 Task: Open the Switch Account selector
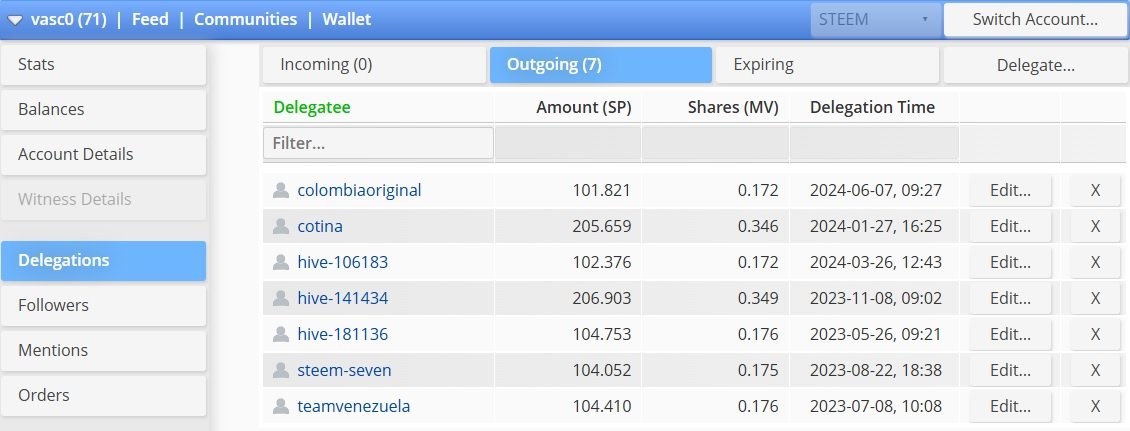pyautogui.click(x=1035, y=19)
